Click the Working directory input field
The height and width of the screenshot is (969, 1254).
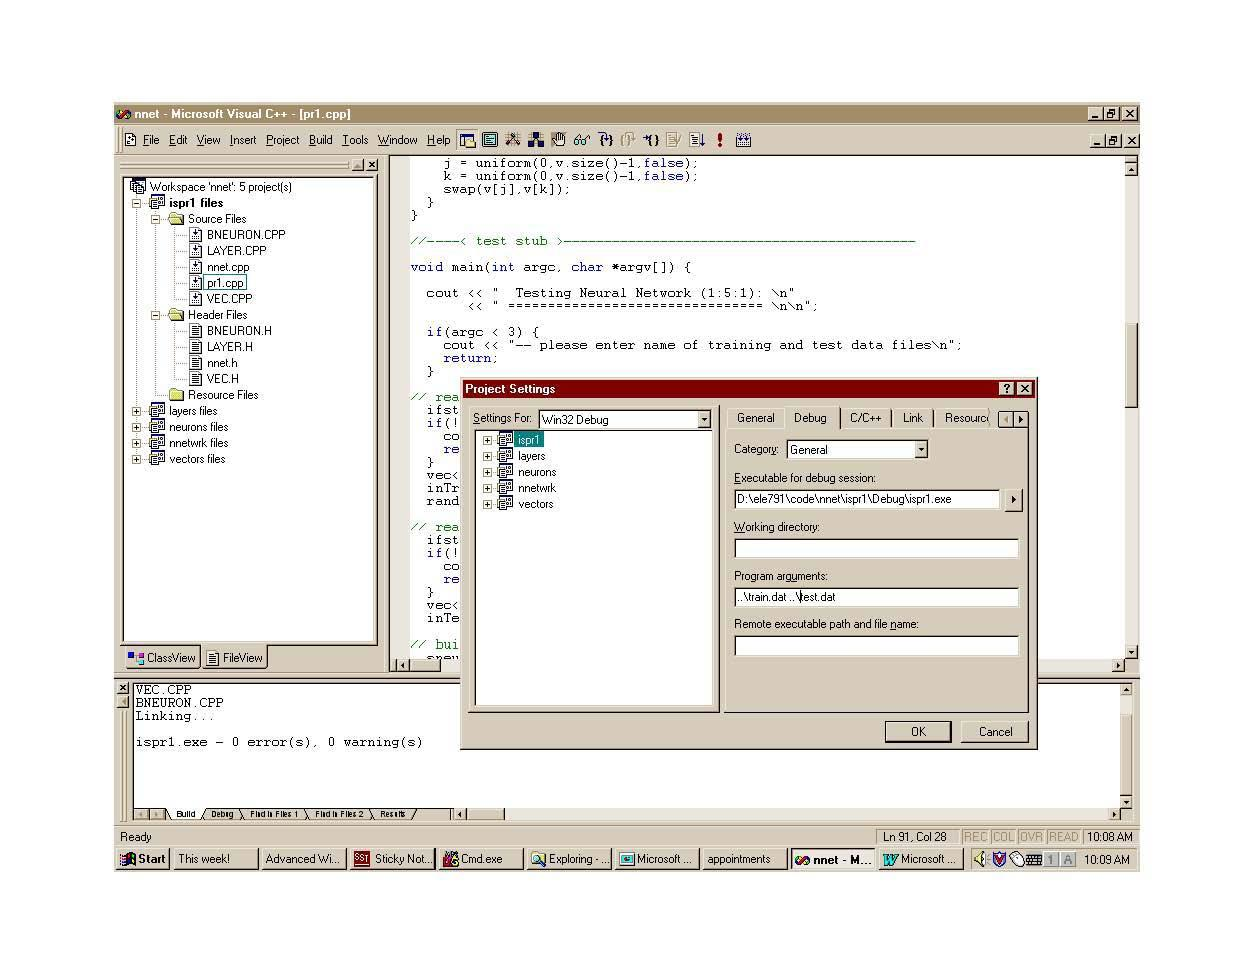(x=876, y=548)
